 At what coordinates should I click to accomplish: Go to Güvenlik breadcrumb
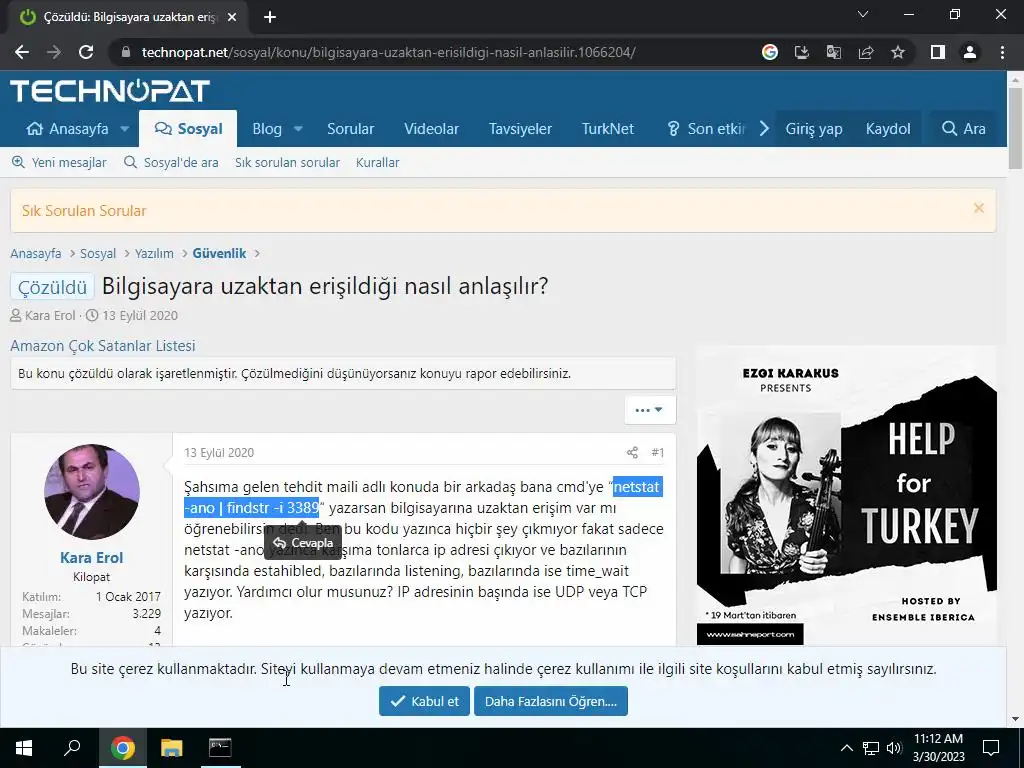click(219, 253)
